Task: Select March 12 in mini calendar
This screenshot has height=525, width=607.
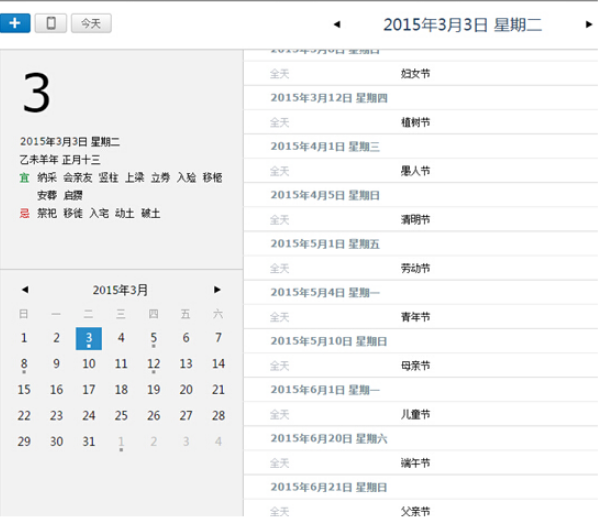Action: coord(153,364)
